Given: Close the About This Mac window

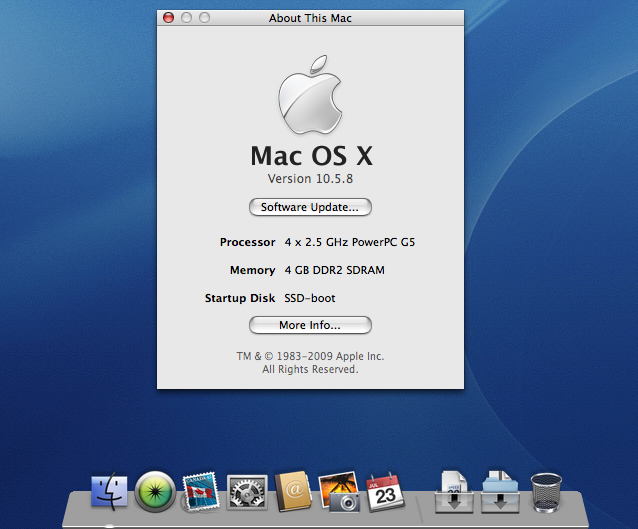Looking at the screenshot, I should click(168, 17).
